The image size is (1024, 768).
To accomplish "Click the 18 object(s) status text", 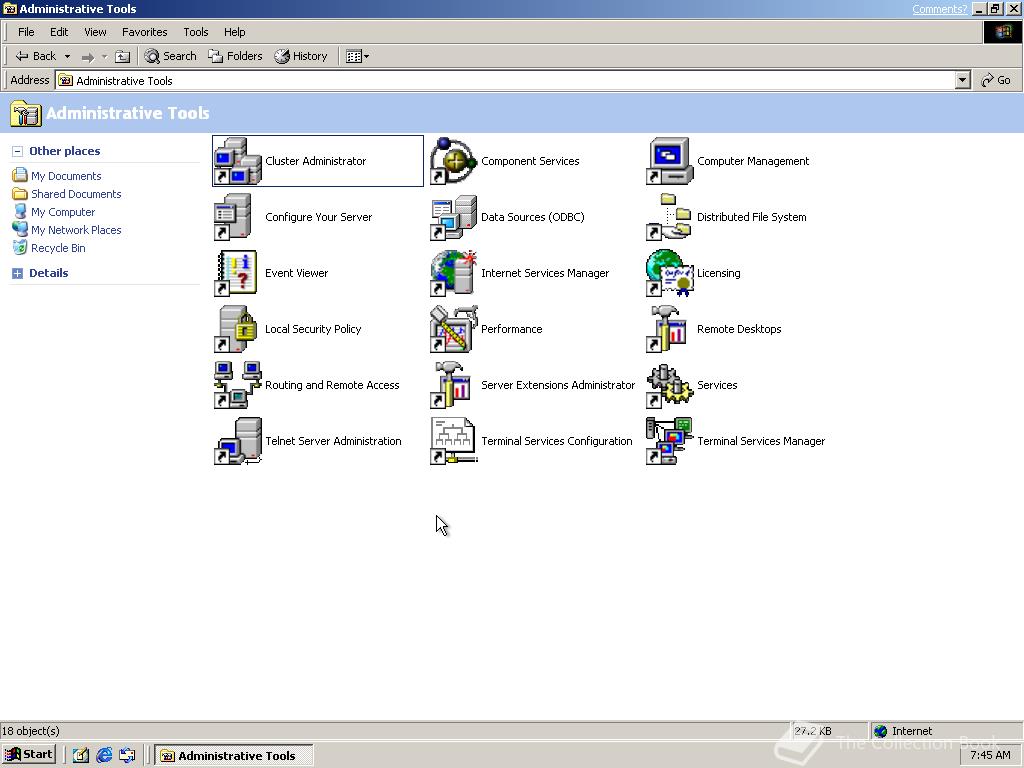I will pyautogui.click(x=31, y=731).
